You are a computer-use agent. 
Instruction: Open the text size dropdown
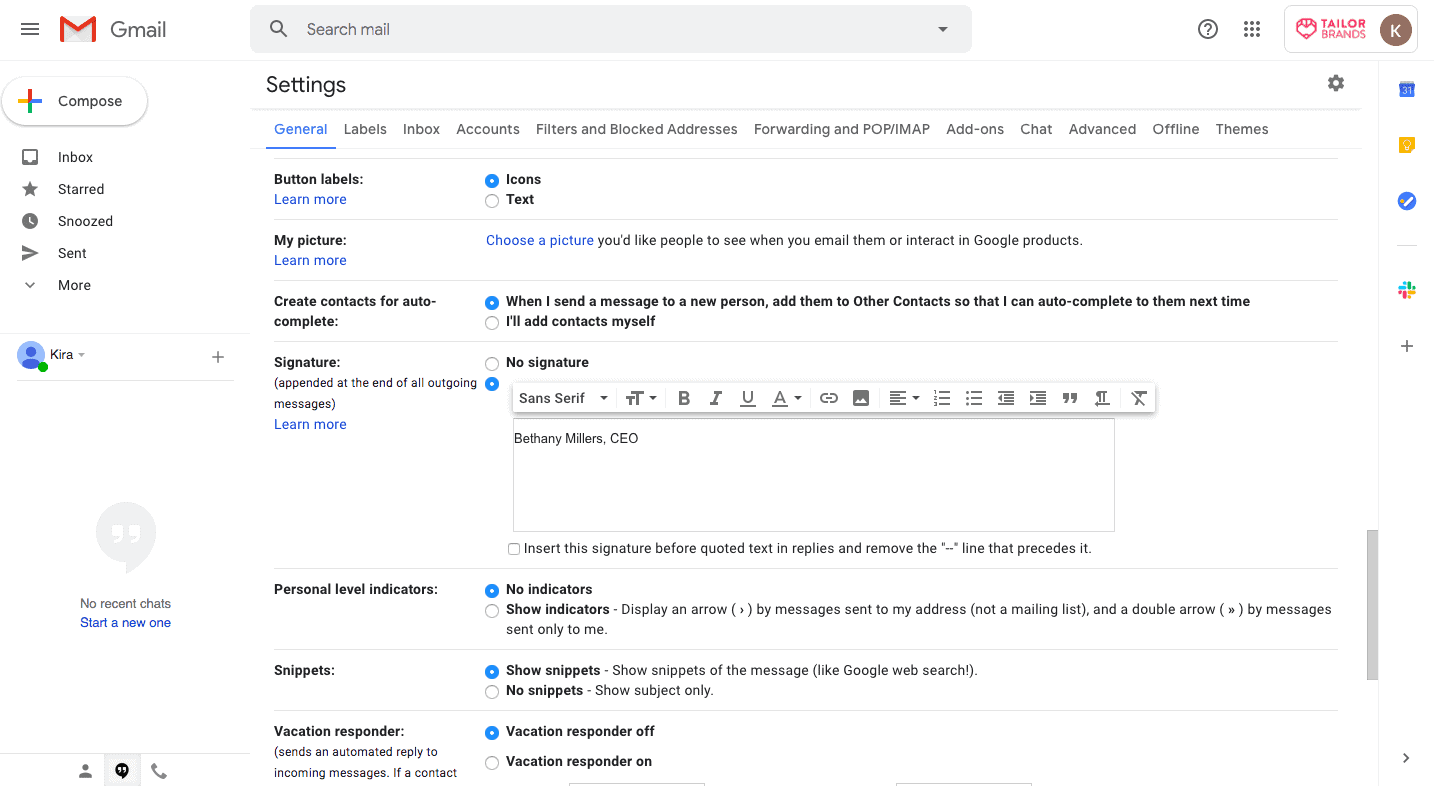click(641, 398)
